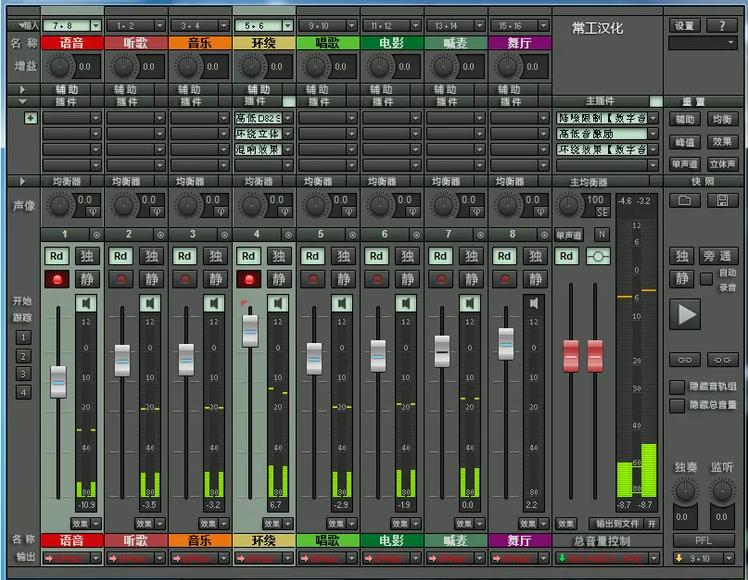Invert phase on channel 6 pan
Screen dimensions: 748x580
click(412, 212)
